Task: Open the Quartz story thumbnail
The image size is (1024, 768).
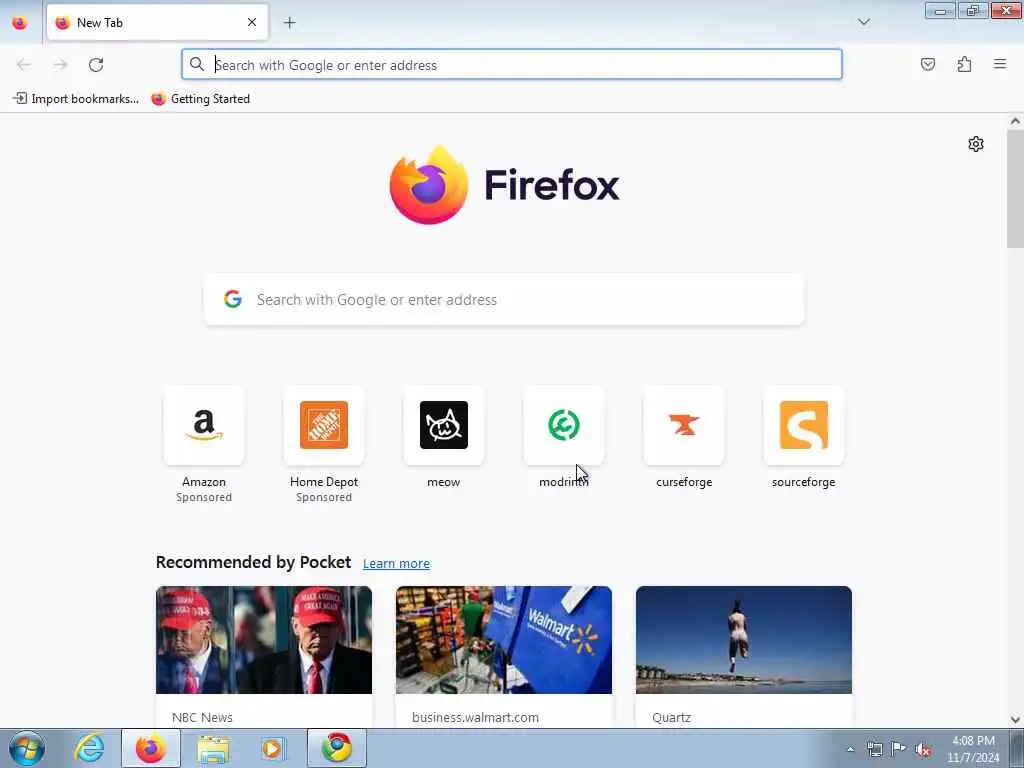Action: [x=744, y=640]
